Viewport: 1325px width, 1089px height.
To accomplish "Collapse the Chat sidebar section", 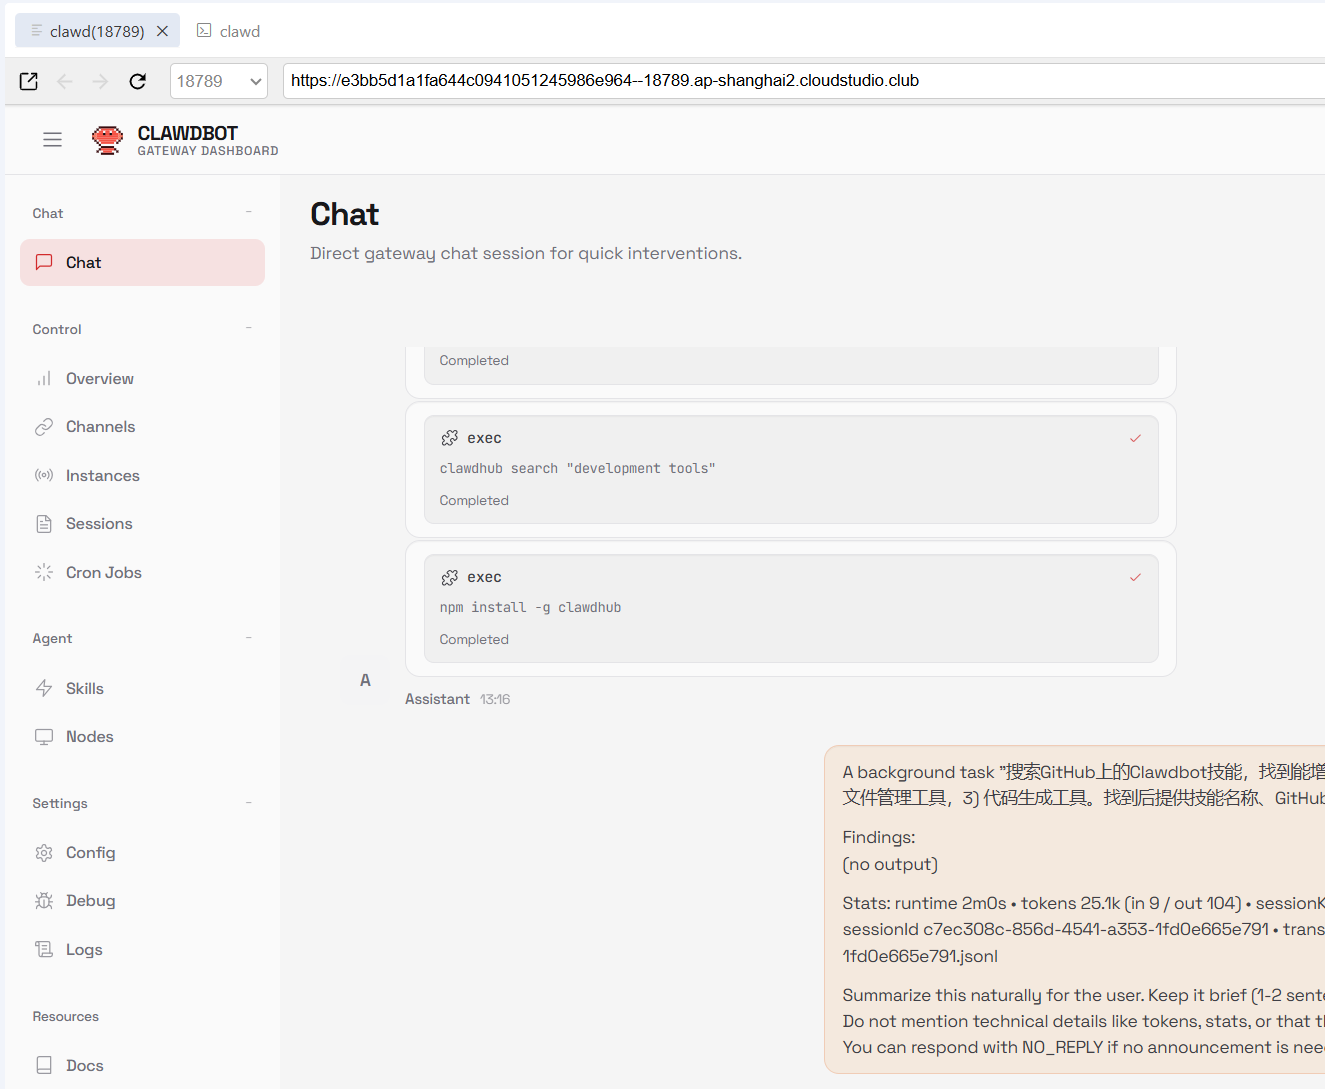I will (x=248, y=212).
